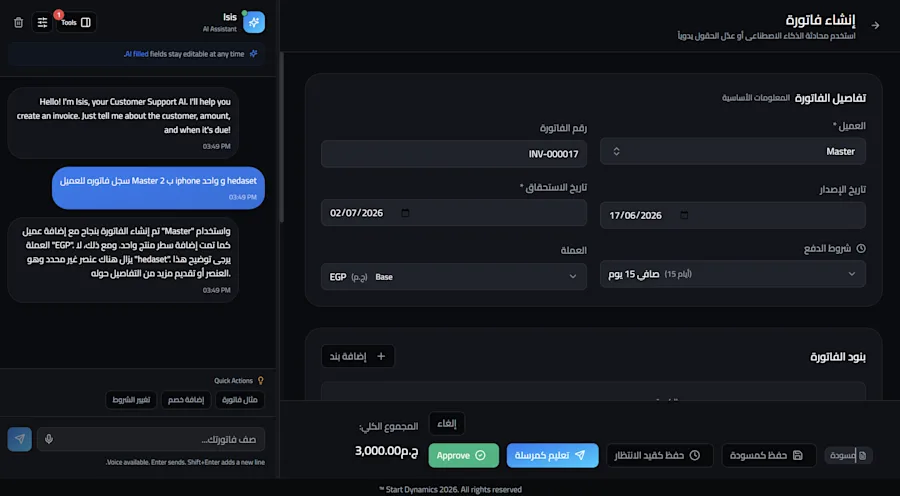This screenshot has width=900, height=496.
Task: Open the chat settings sliders icon
Action: 42,22
